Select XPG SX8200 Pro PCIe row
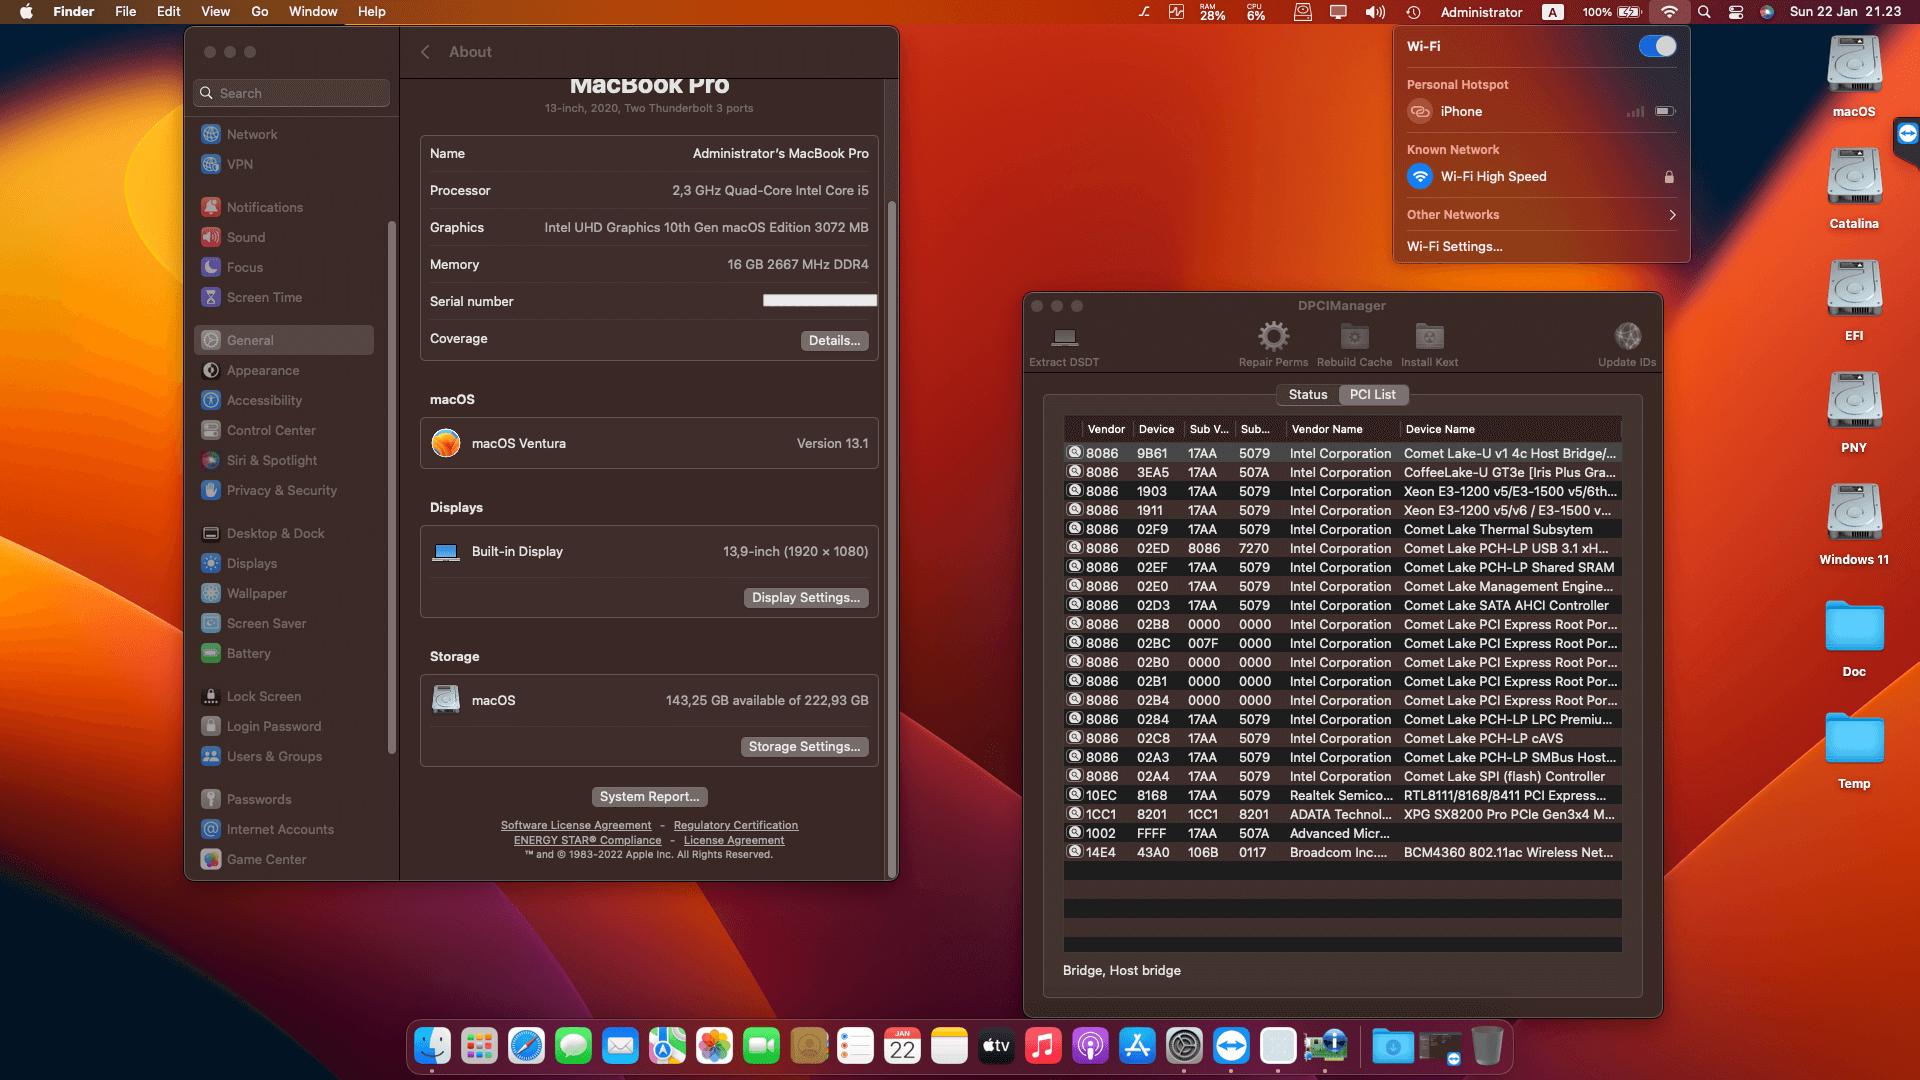The width and height of the screenshot is (1920, 1080). [1342, 815]
